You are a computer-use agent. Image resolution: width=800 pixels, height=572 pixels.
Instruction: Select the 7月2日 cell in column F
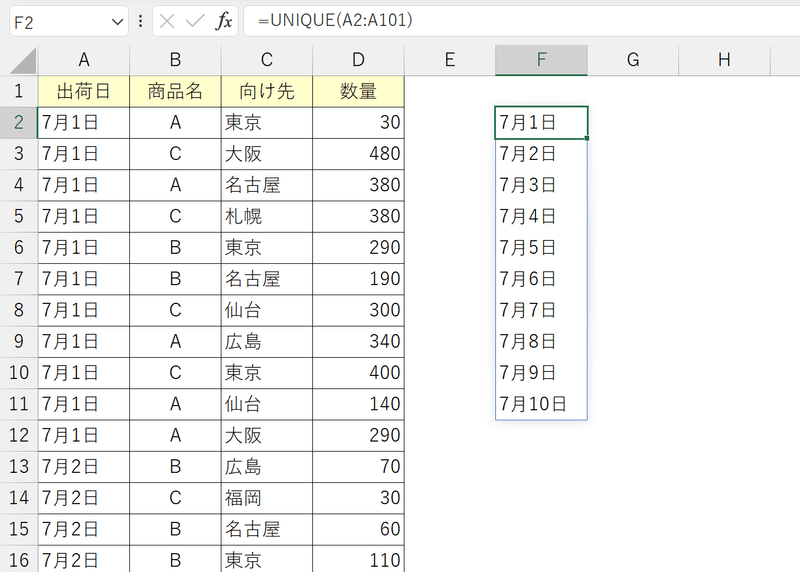541,154
